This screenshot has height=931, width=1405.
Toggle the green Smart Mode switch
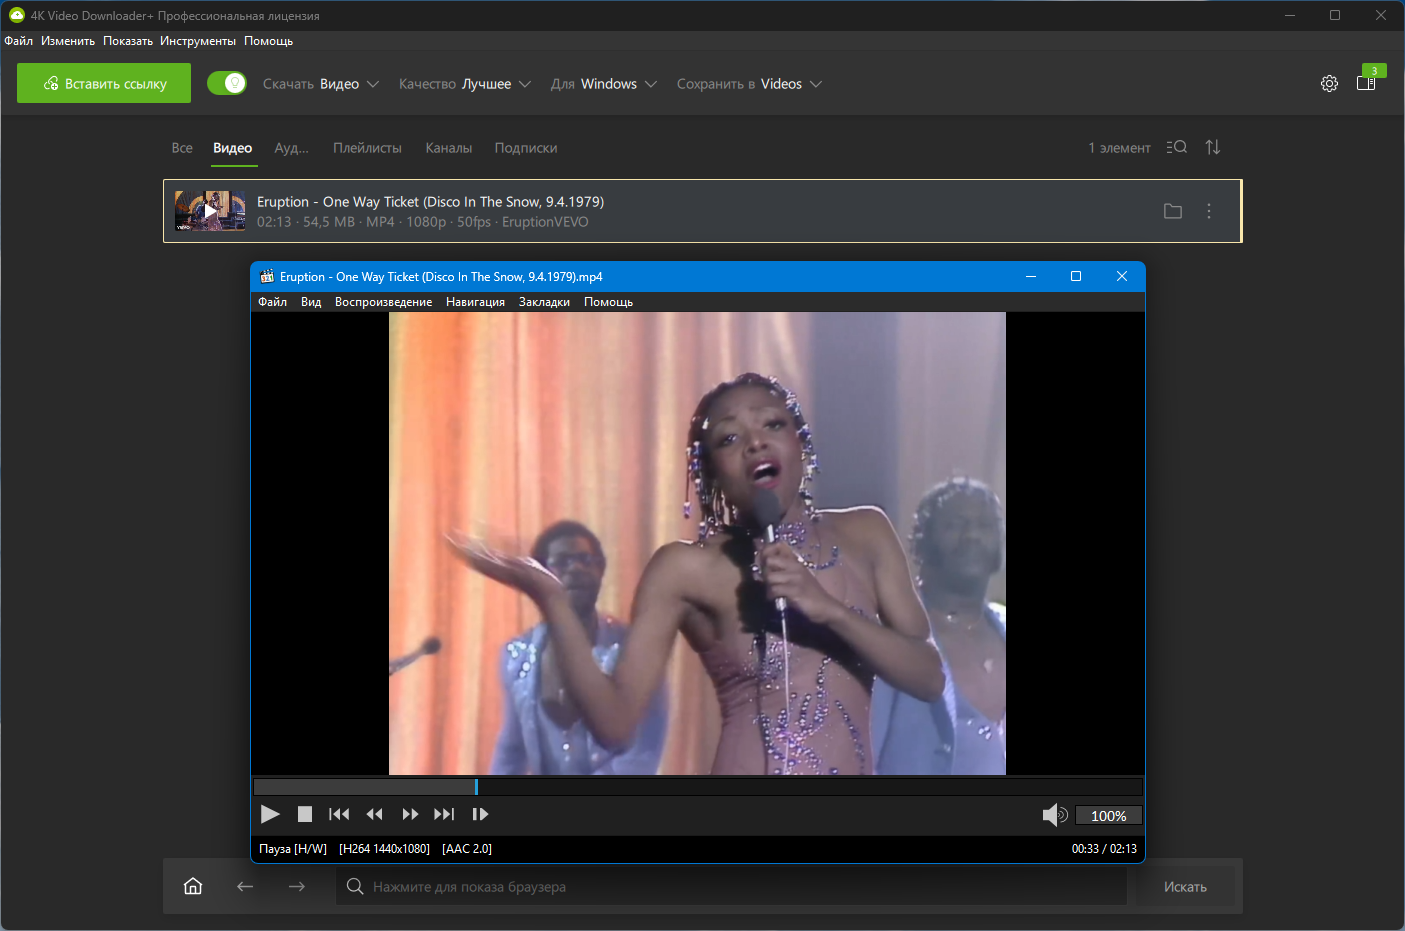(x=227, y=84)
